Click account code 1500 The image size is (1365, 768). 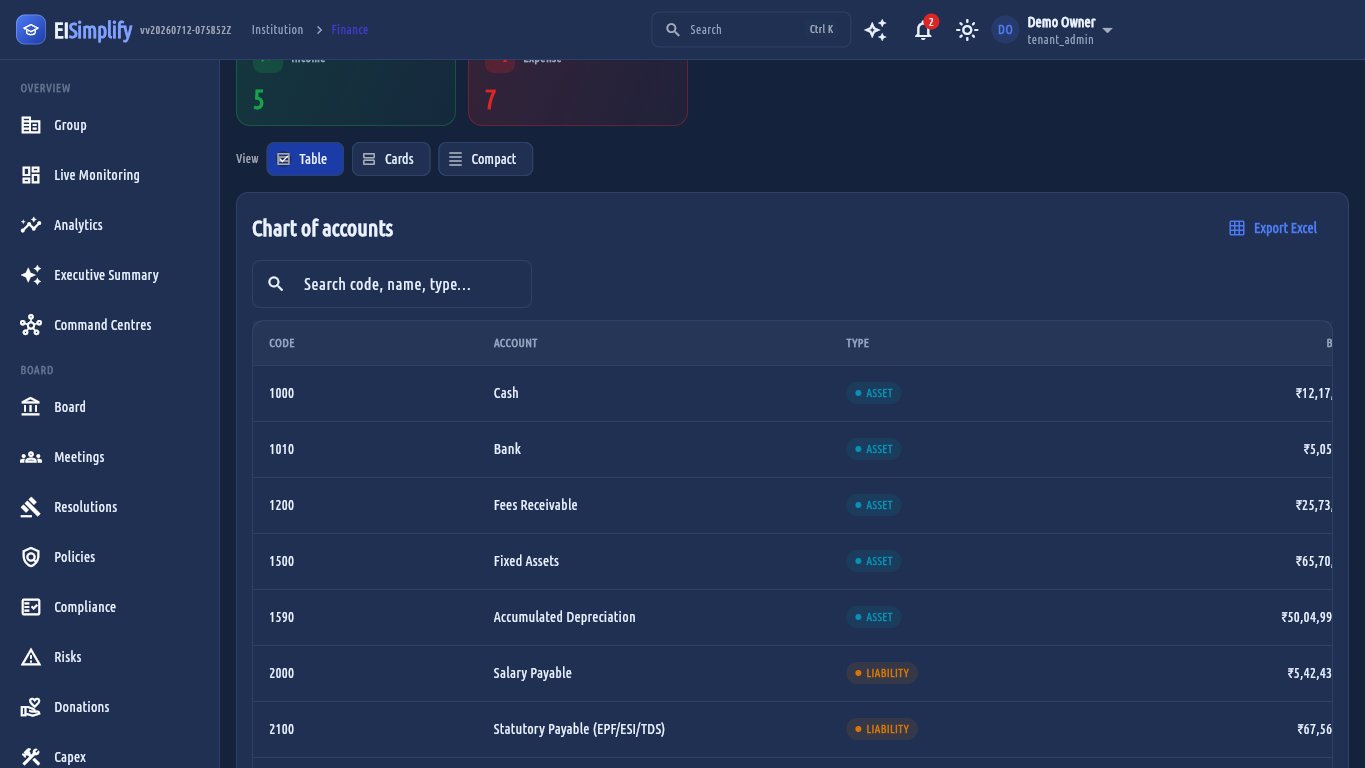[x=282, y=561]
